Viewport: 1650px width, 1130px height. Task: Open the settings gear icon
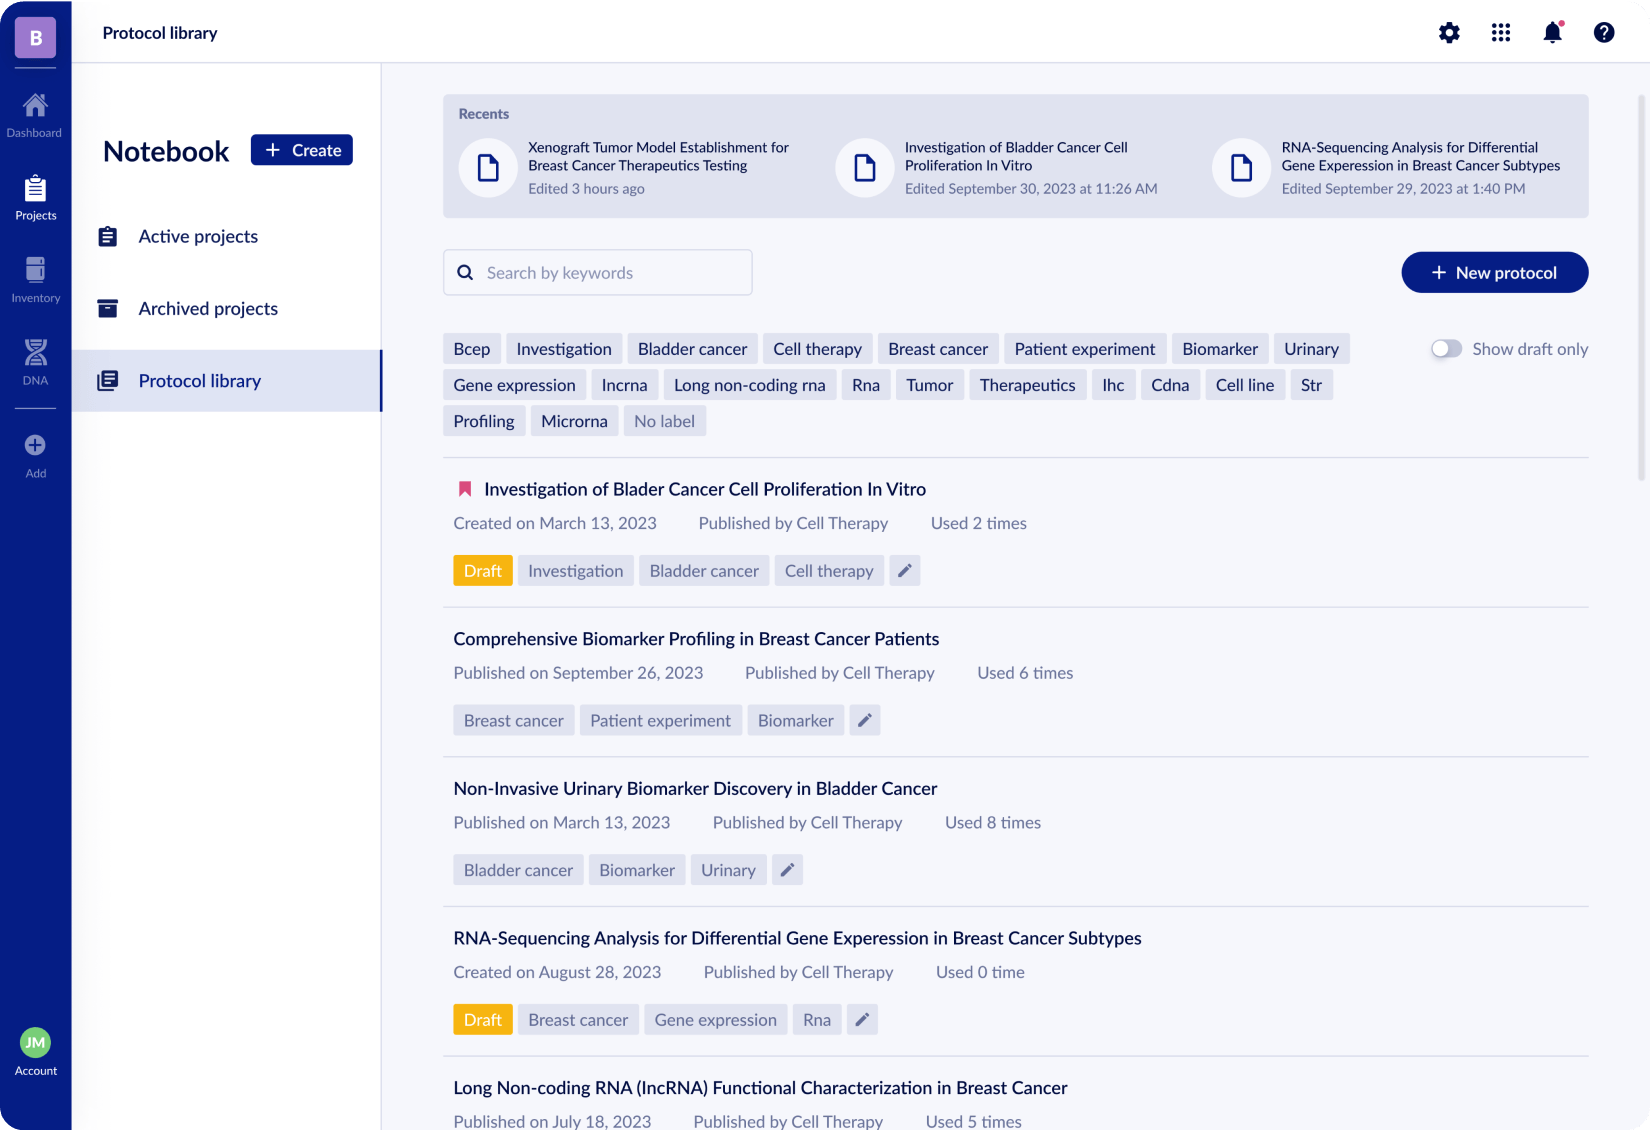pos(1449,33)
